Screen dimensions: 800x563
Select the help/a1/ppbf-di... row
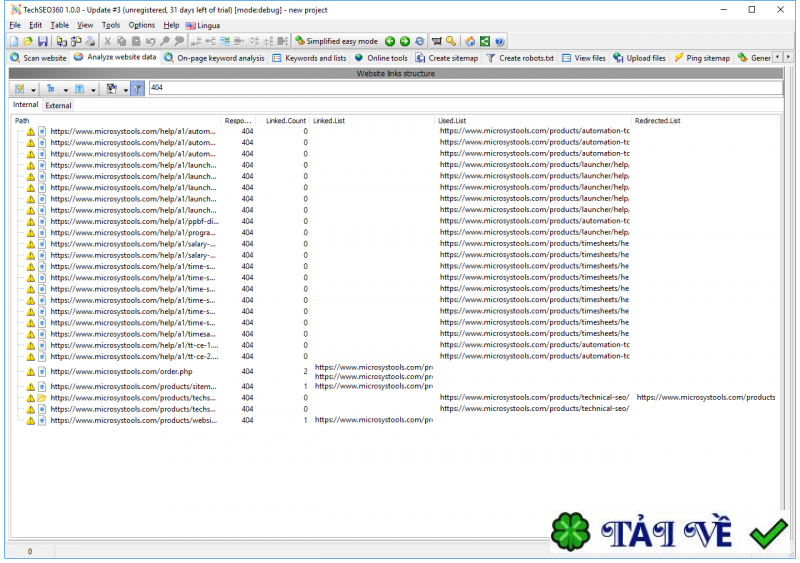pyautogui.click(x=396, y=222)
